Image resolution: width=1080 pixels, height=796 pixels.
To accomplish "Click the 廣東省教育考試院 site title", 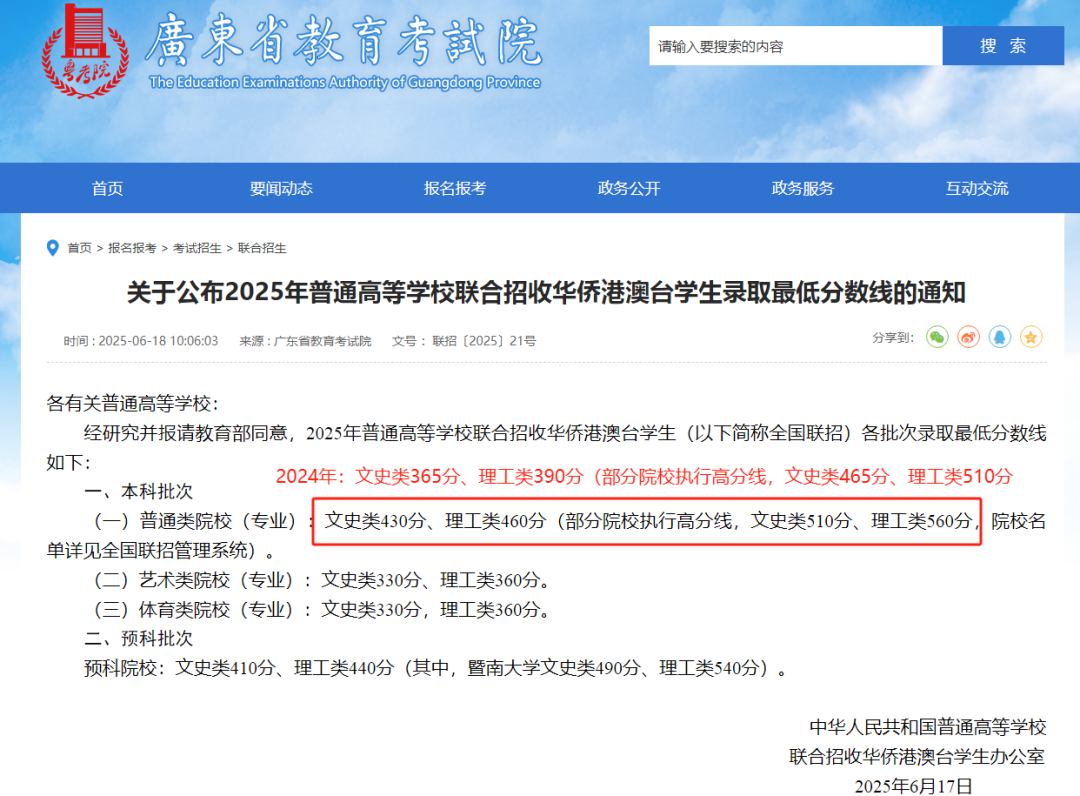I will [x=344, y=41].
